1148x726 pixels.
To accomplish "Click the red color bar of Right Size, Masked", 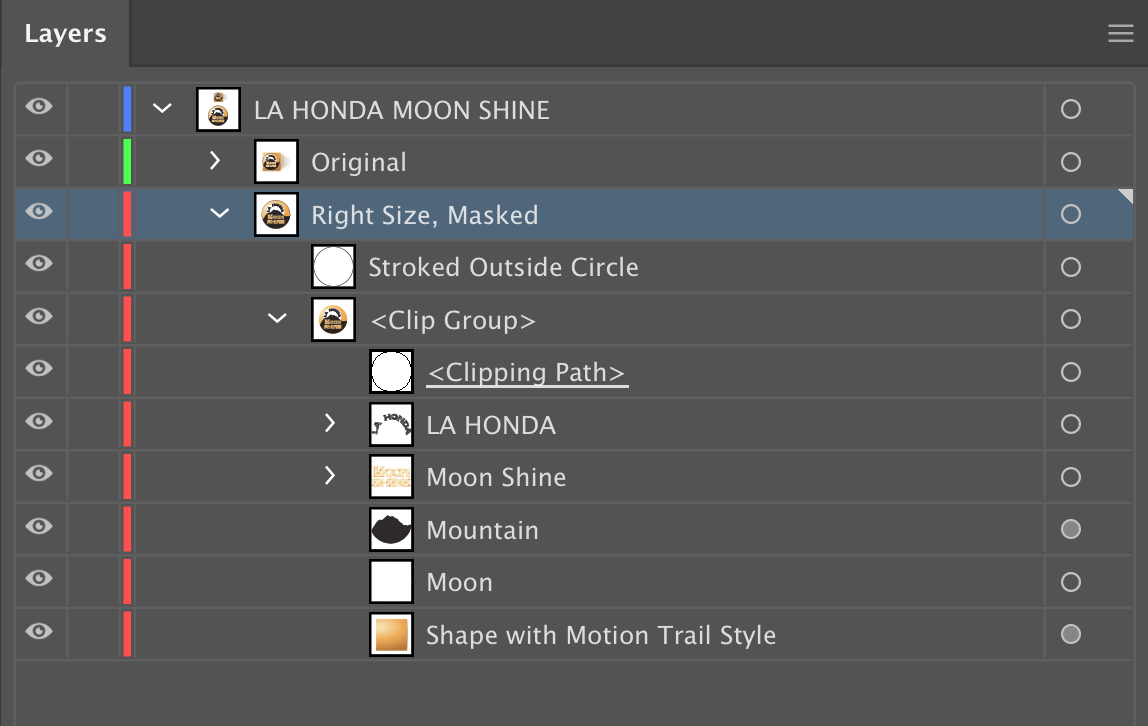I will pyautogui.click(x=127, y=214).
